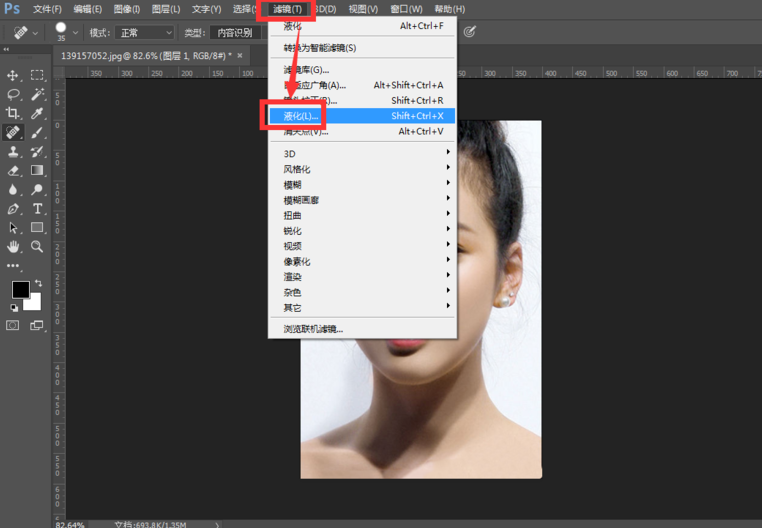The width and height of the screenshot is (762, 528).
Task: Reapply last filter 液化 at menu top
Action: [x=362, y=26]
